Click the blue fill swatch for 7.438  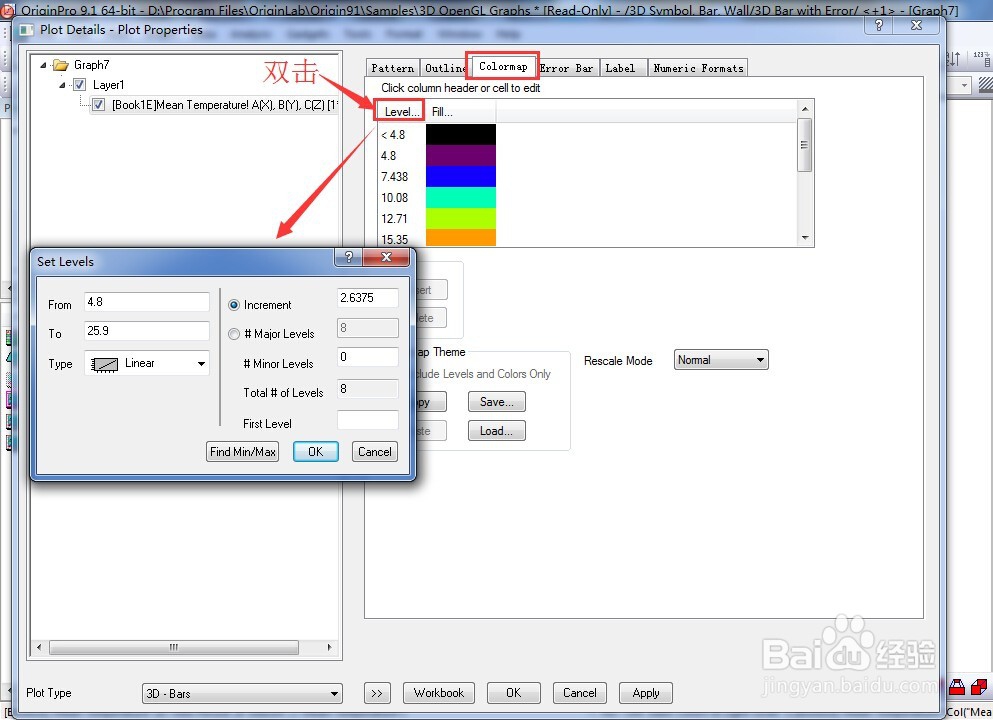coord(460,177)
